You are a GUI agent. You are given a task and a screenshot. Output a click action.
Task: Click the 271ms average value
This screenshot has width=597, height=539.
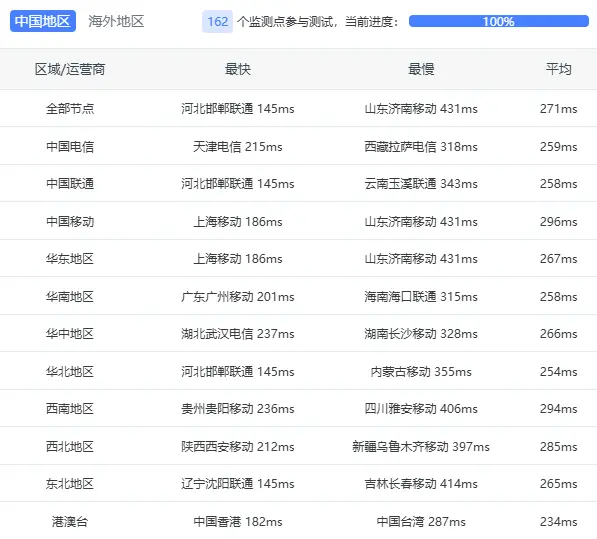559,109
